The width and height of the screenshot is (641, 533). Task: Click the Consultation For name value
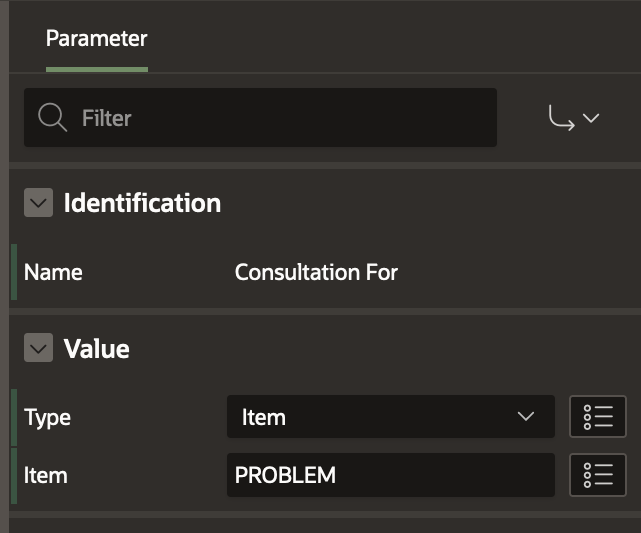tap(316, 272)
